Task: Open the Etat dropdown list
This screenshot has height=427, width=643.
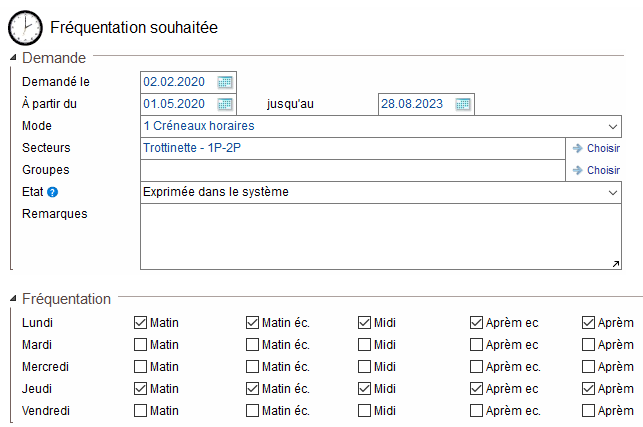Action: tap(612, 192)
